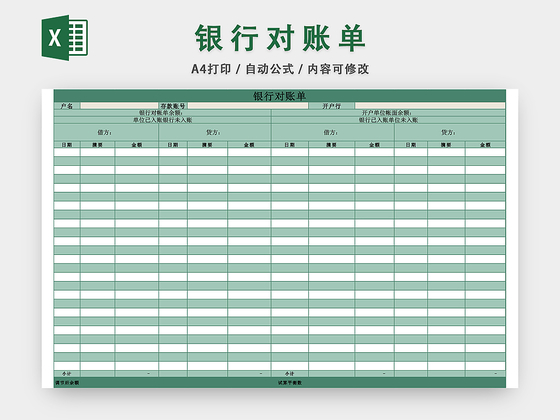Image resolution: width=560 pixels, height=420 pixels.
Task: Select the 户名 label cell
Action: (x=67, y=106)
